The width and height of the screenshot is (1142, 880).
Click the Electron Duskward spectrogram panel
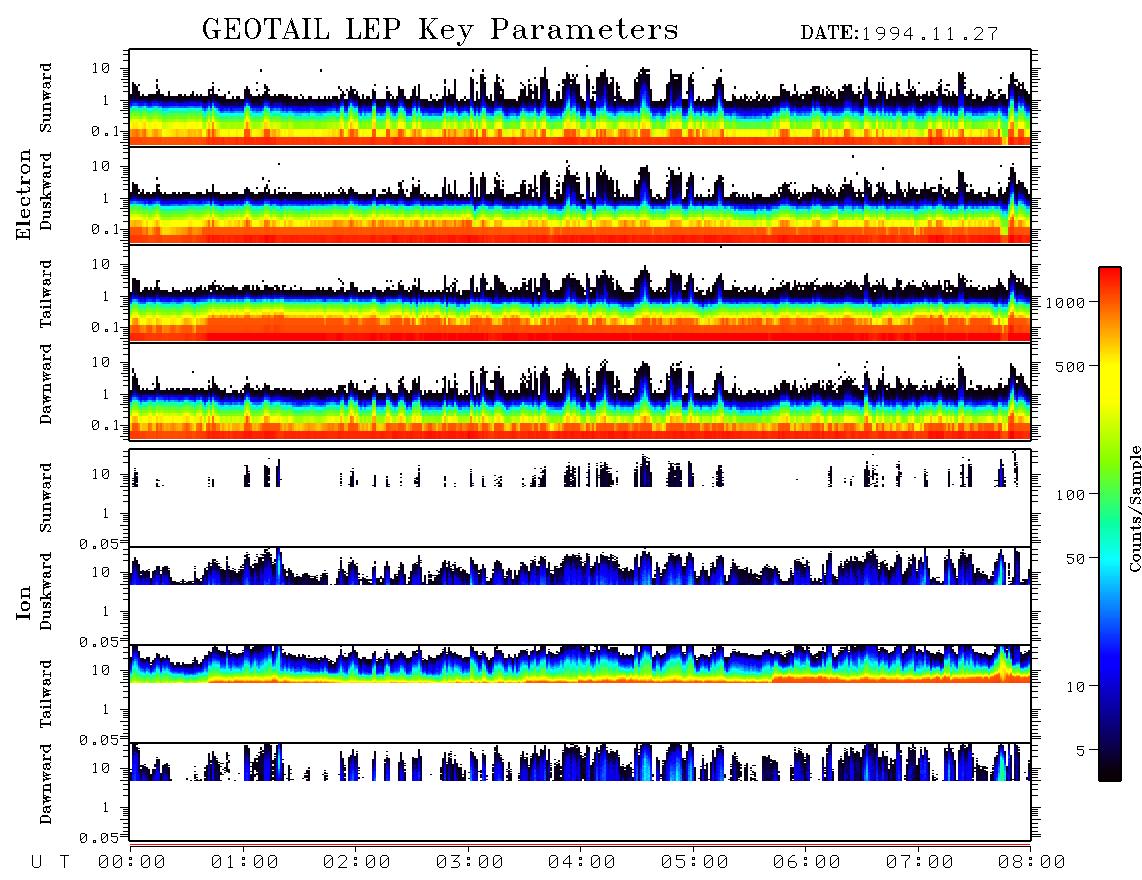(580, 195)
